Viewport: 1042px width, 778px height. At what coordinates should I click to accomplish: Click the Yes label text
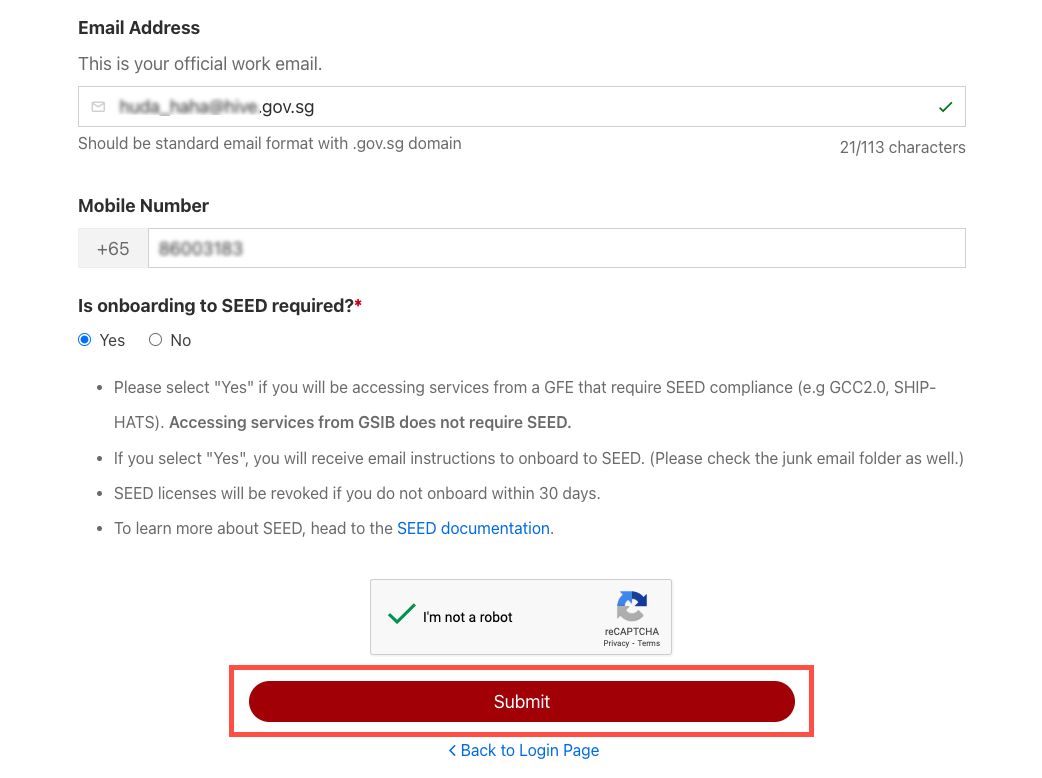point(112,341)
